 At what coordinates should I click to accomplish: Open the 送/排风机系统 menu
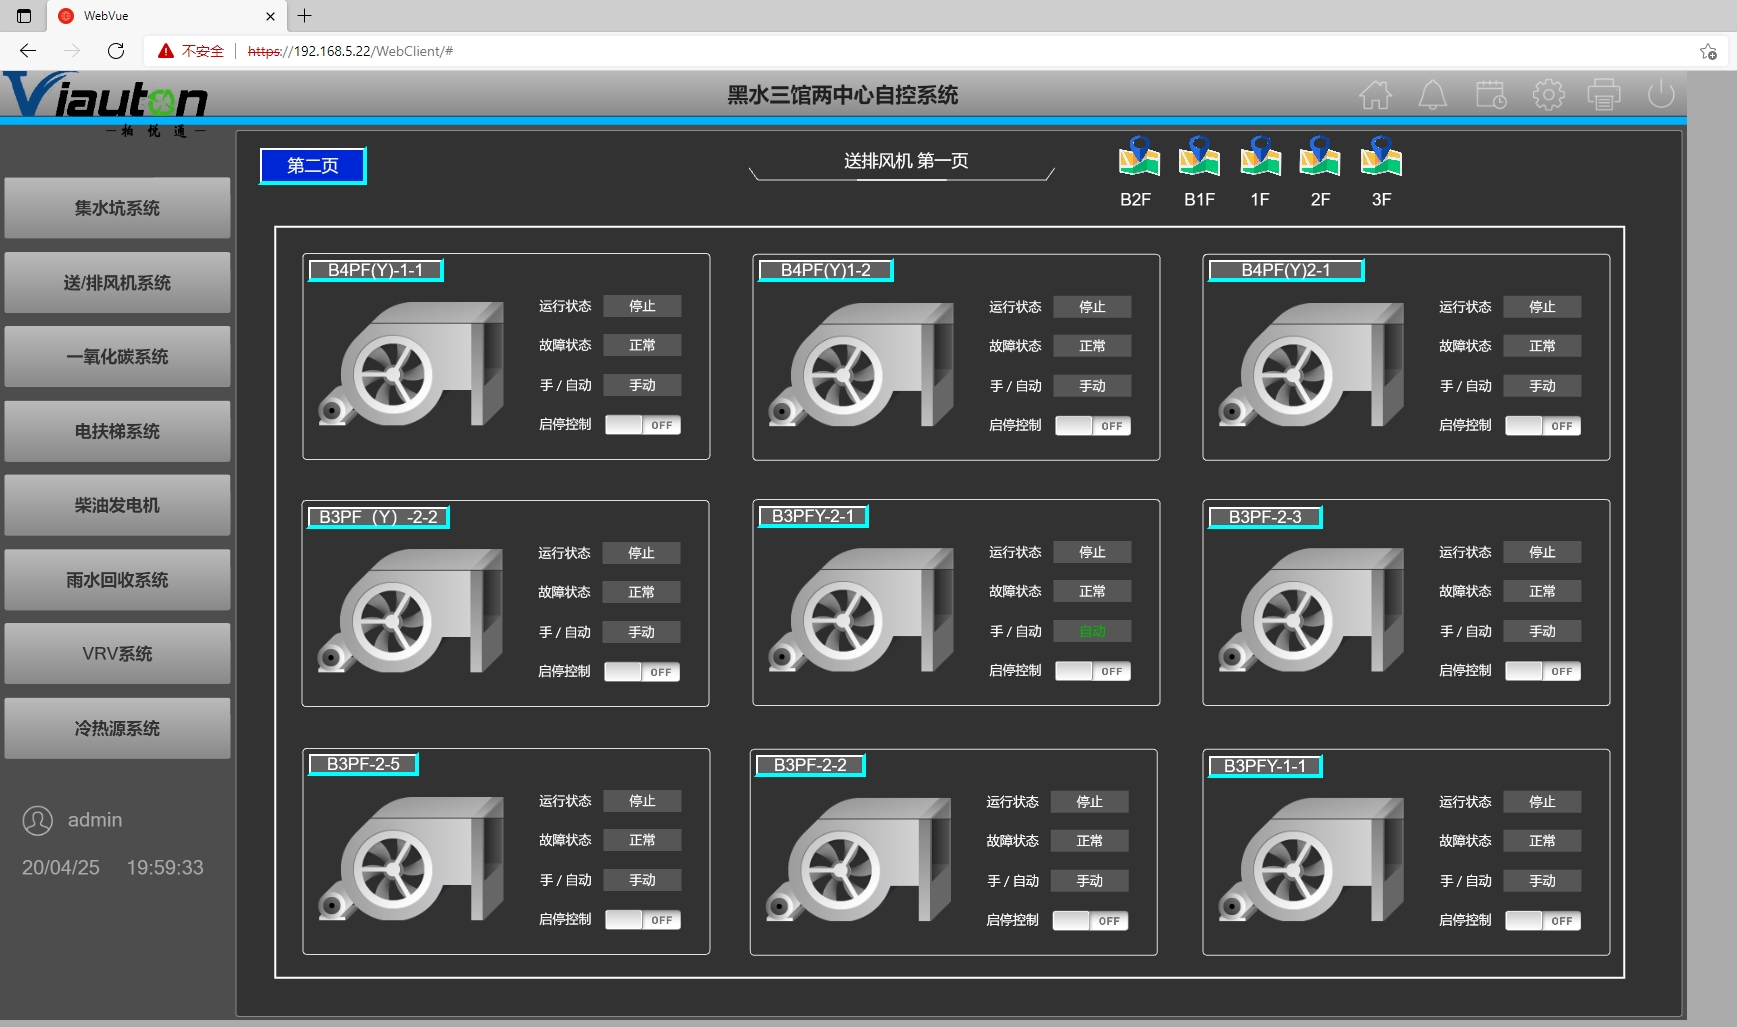click(x=117, y=283)
